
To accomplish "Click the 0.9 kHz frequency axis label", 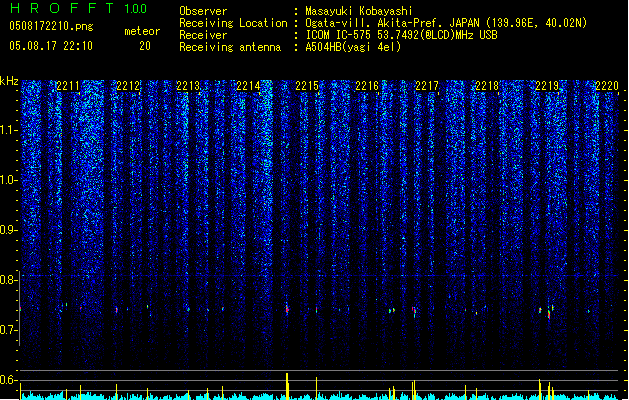I will pyautogui.click(x=8, y=230).
